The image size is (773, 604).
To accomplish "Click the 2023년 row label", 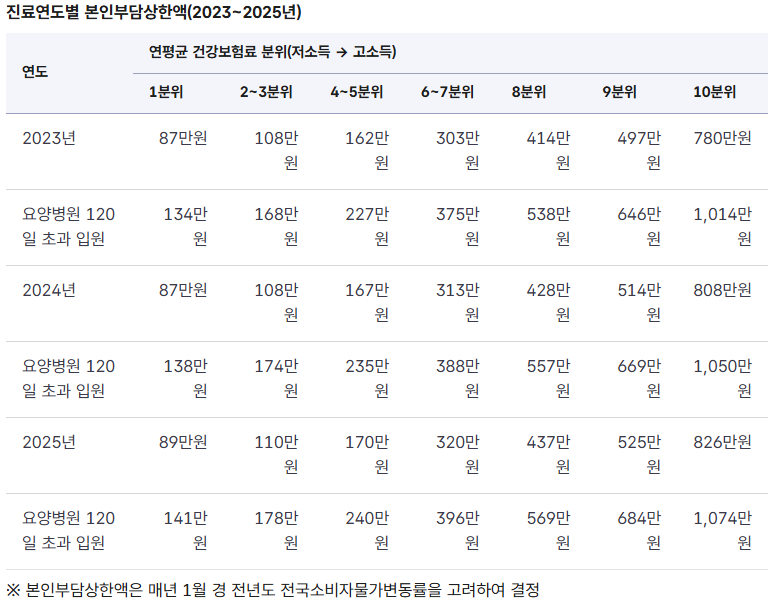I will coord(49,138).
